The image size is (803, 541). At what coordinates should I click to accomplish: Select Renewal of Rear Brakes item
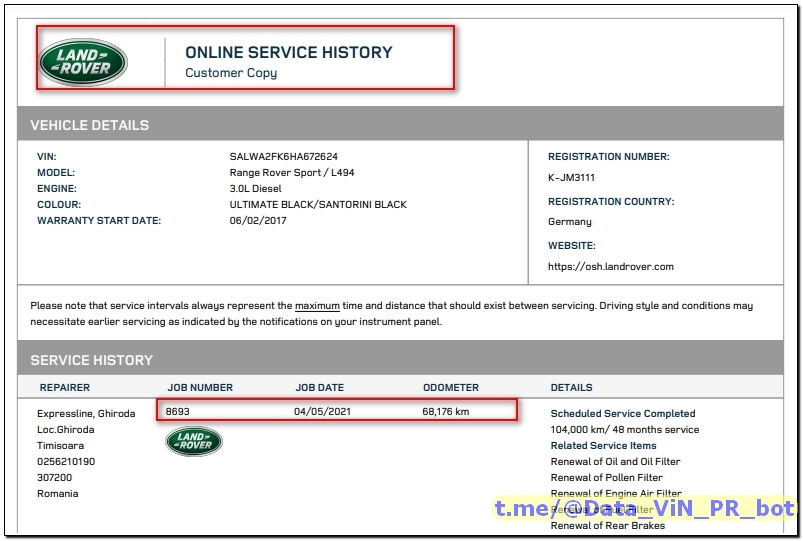[608, 525]
